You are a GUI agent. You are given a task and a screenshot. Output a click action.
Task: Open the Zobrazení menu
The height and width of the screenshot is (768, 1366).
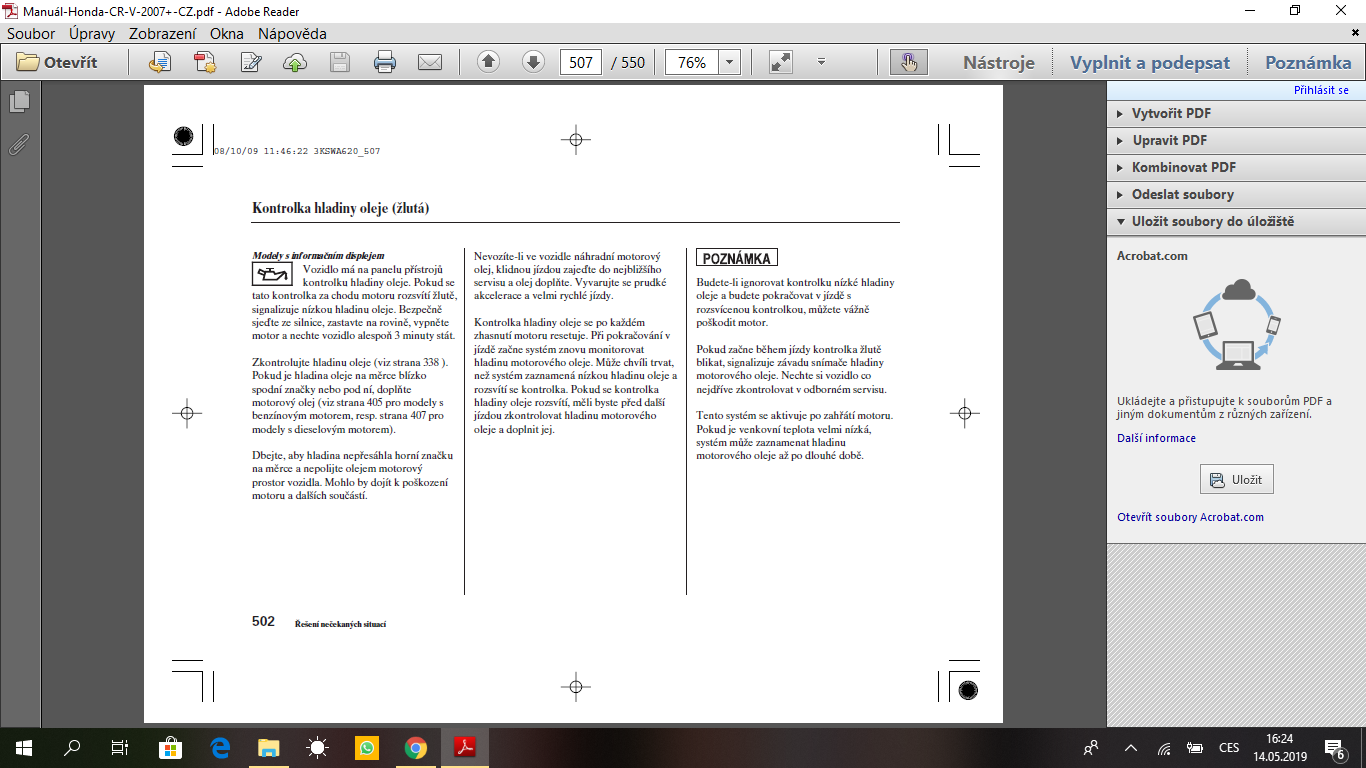[x=162, y=33]
